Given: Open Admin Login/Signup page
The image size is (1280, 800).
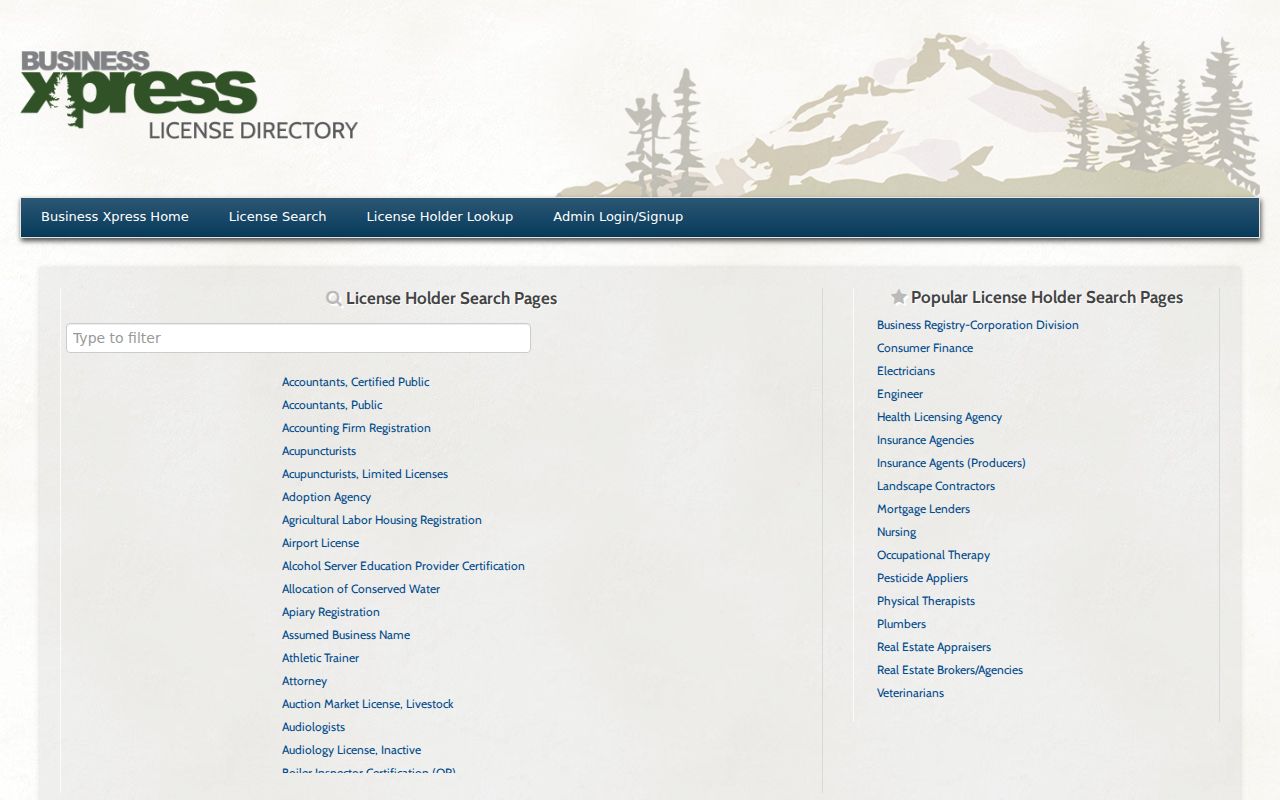Looking at the screenshot, I should point(618,217).
